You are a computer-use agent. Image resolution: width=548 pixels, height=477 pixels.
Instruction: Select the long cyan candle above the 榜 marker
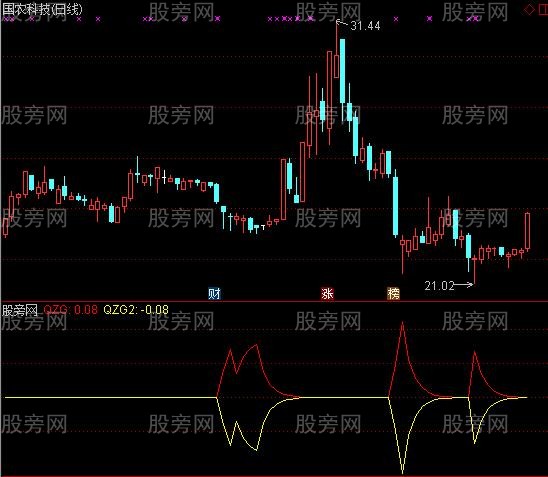coord(396,206)
